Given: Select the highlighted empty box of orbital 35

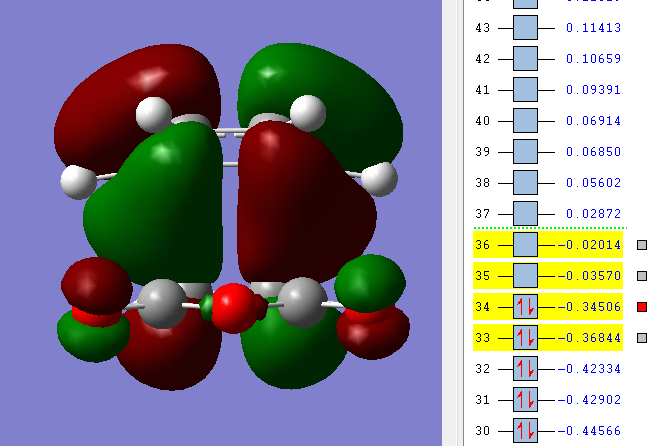Looking at the screenshot, I should pos(525,276).
